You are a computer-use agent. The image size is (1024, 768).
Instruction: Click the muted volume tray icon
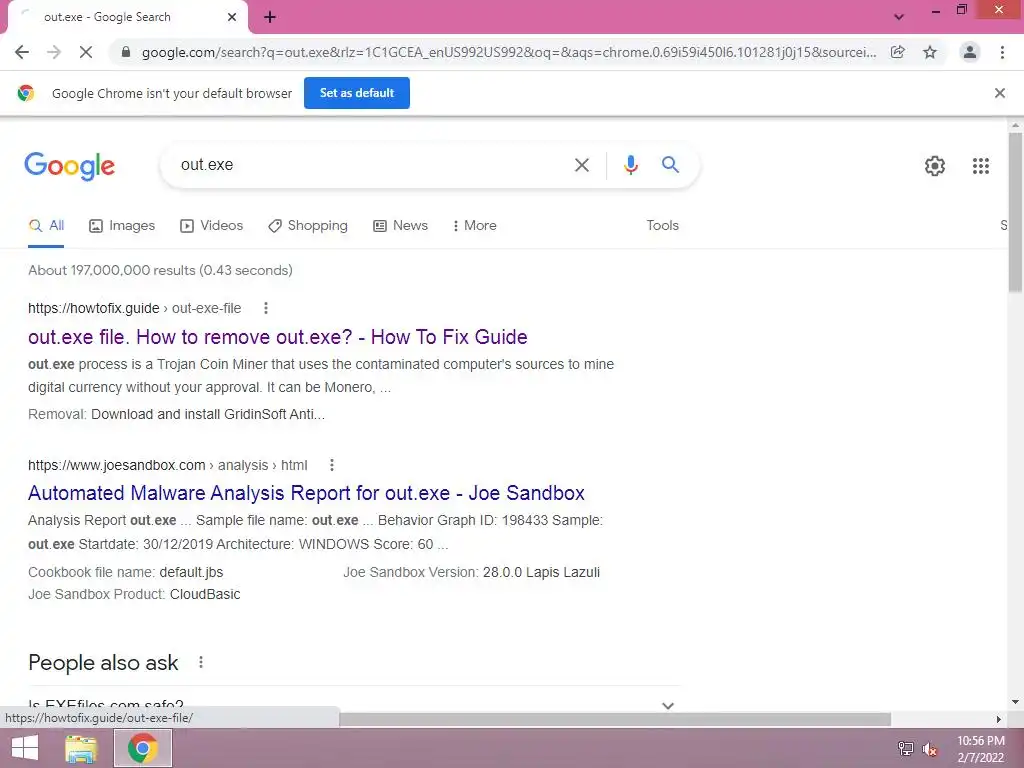point(929,748)
